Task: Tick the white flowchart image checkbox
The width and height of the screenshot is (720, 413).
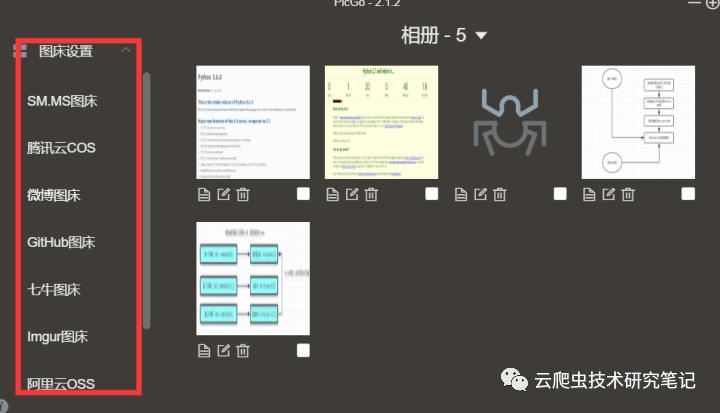Action: 688,194
